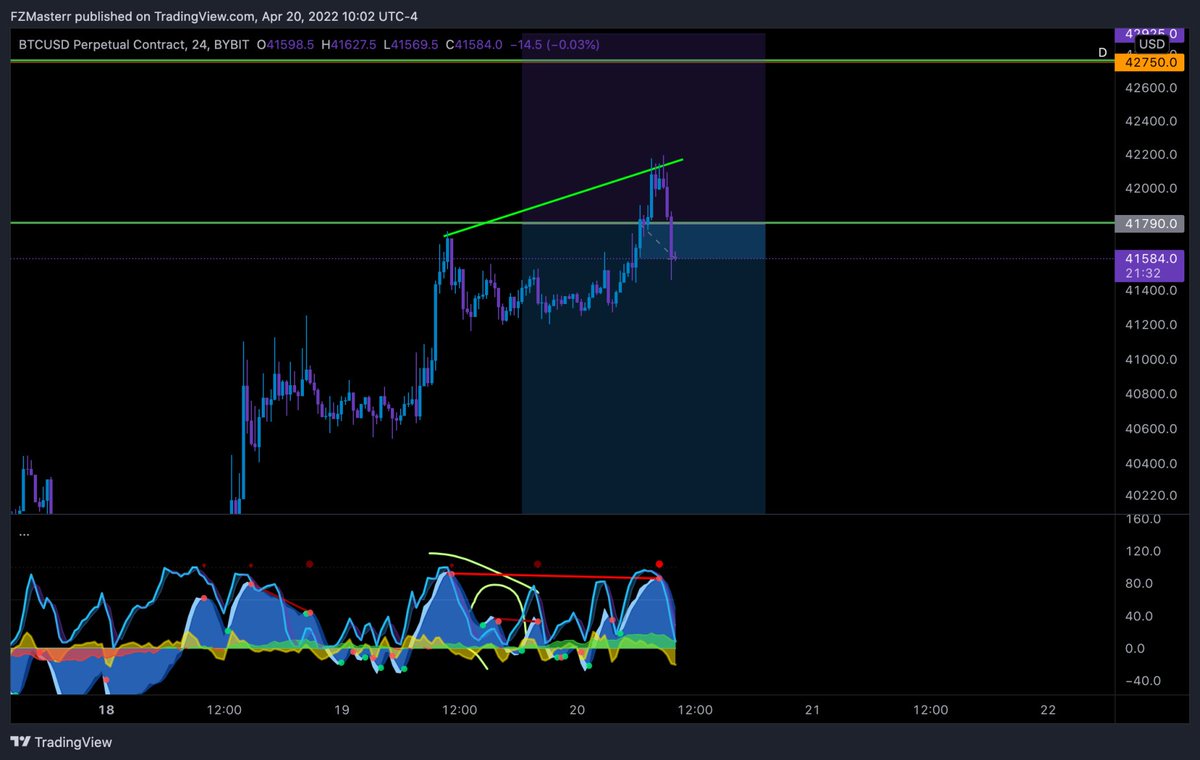Click the 21:32 candle countdown timer

[1143, 272]
